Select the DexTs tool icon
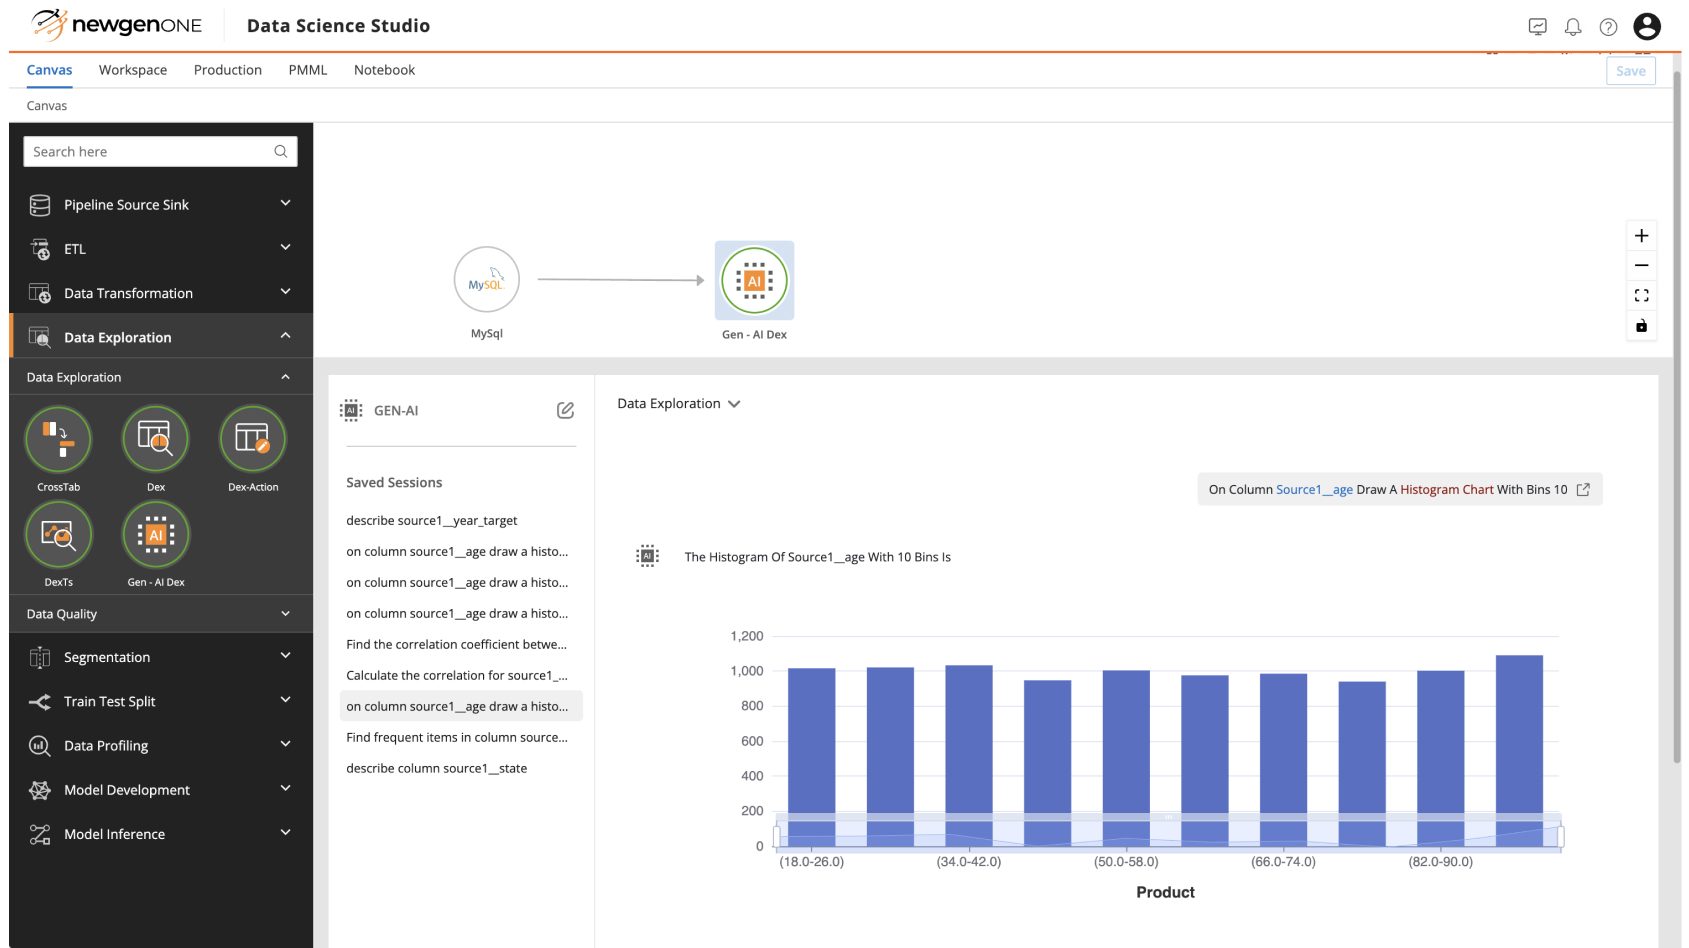 click(59, 535)
